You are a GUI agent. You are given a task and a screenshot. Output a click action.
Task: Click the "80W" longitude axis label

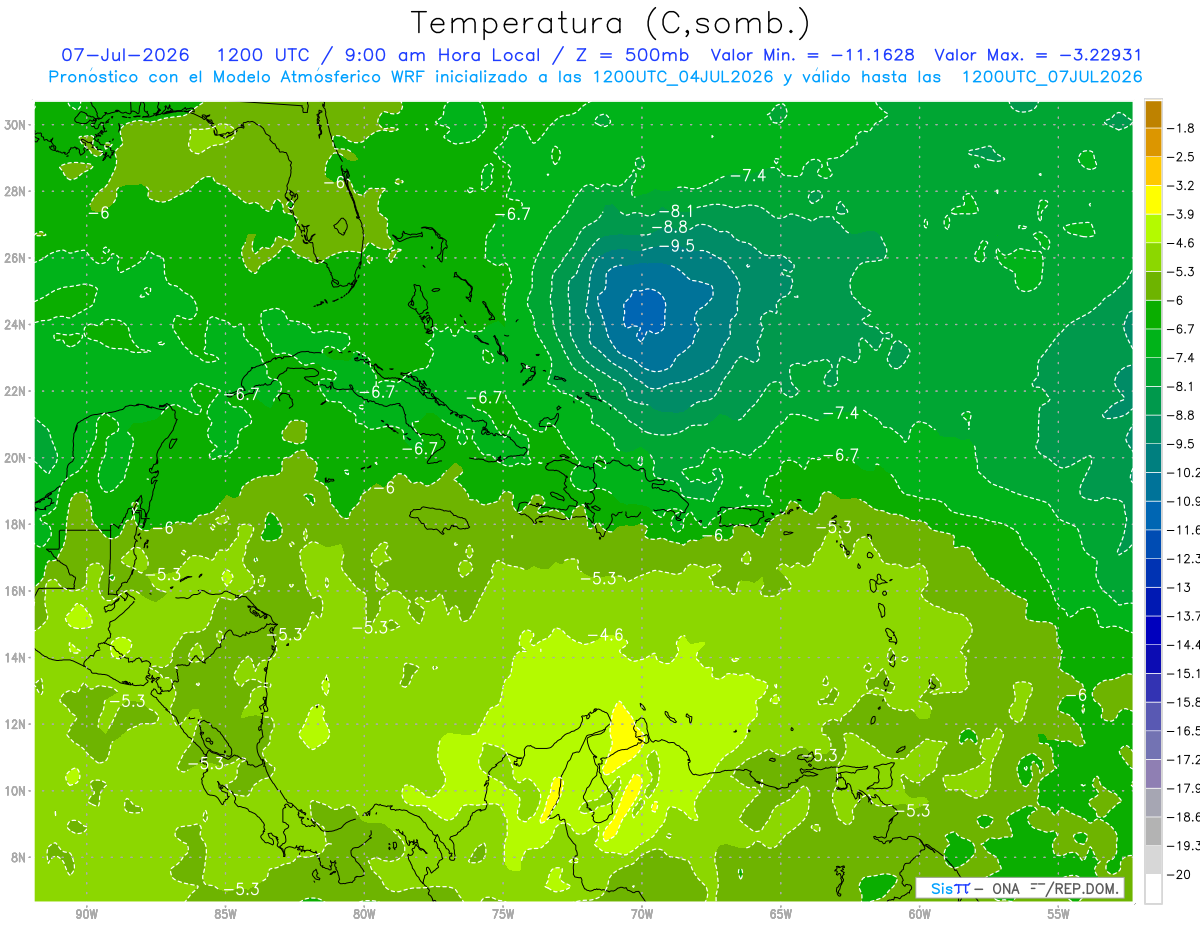[x=364, y=914]
